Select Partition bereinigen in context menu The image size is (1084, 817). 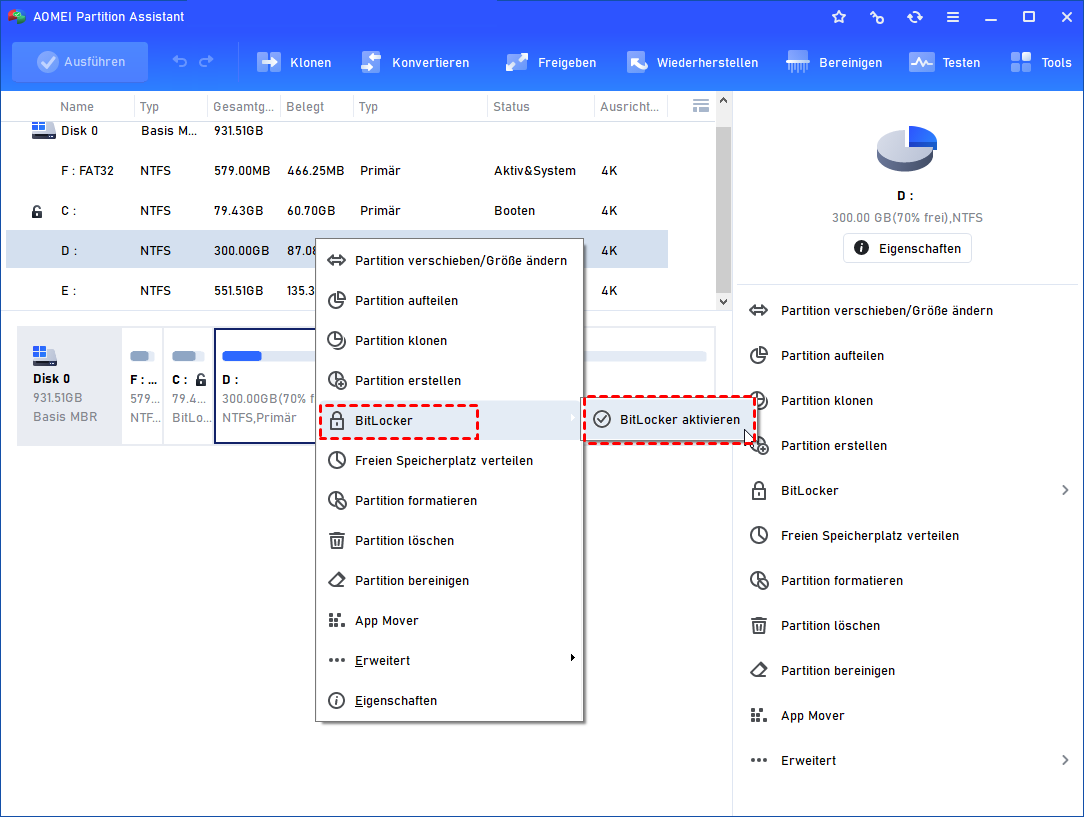click(449, 581)
